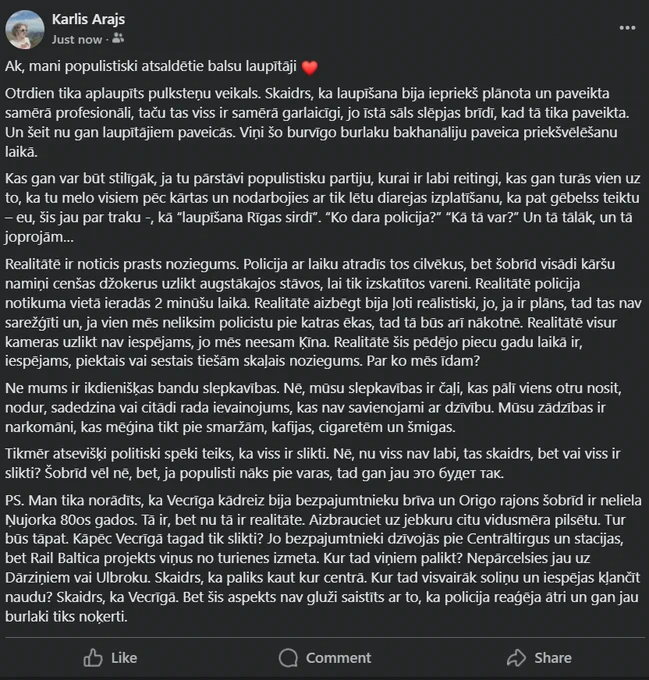
Task: Open Karlis Arajs profile picture
Action: point(25,29)
